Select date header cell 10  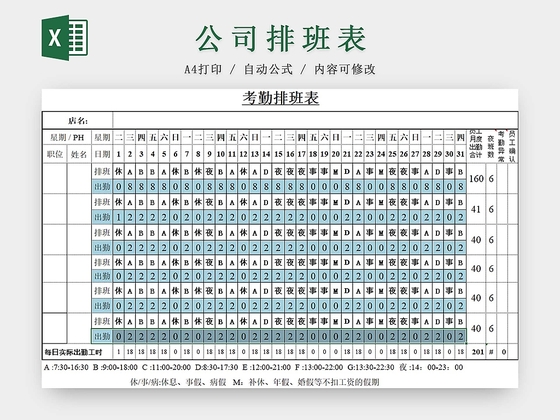(x=221, y=154)
